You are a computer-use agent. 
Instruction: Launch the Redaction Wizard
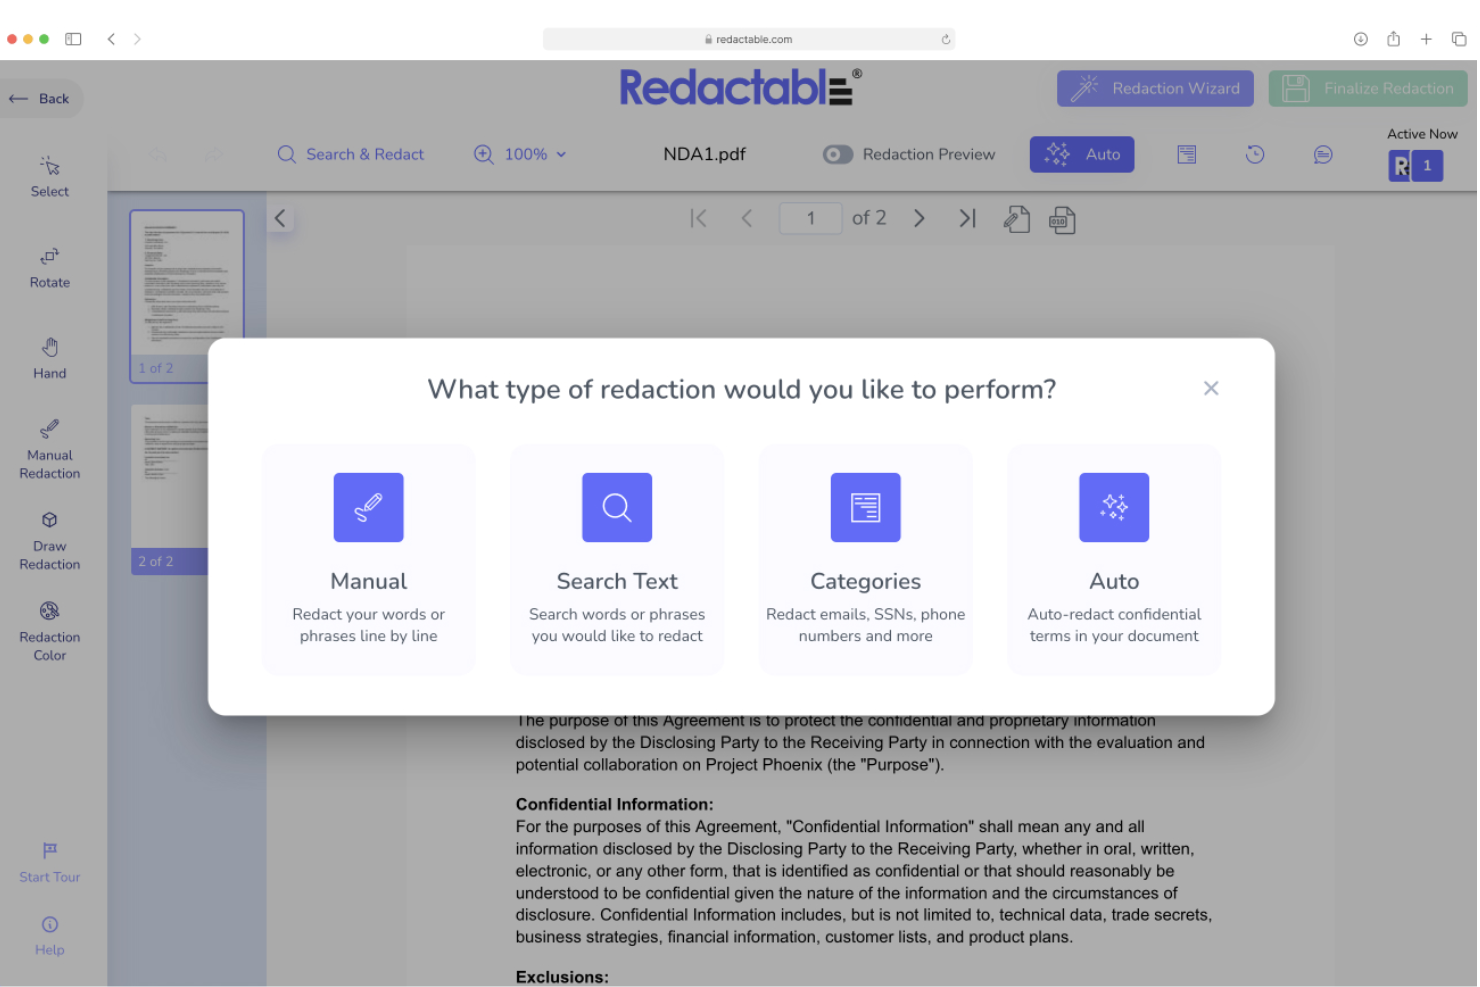pos(1156,88)
